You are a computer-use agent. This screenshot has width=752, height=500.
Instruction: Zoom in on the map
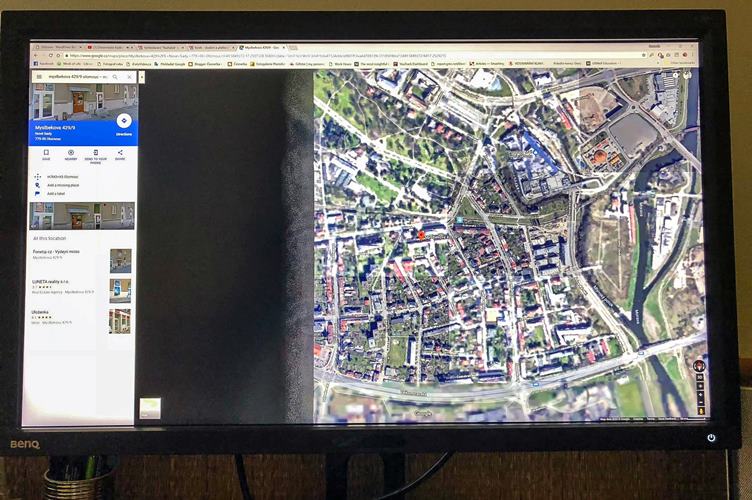(701, 395)
